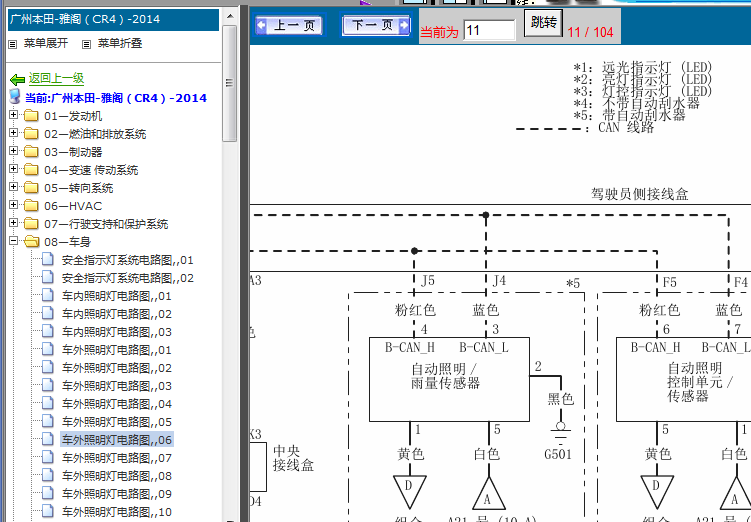Open 车内照明灯电路图,,02
The height and width of the screenshot is (522, 751).
pos(116,314)
